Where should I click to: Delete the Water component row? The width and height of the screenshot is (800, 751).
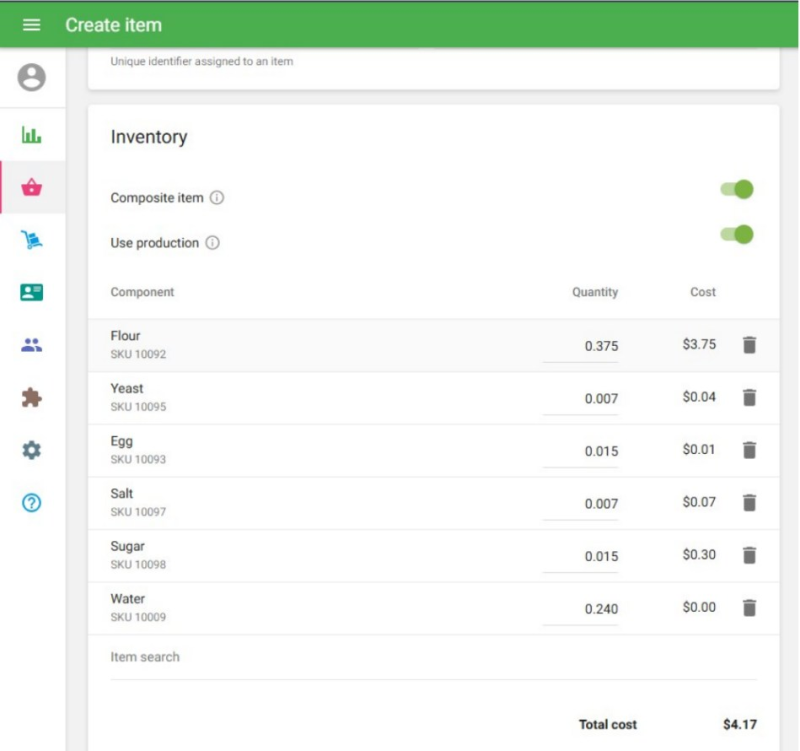(749, 608)
